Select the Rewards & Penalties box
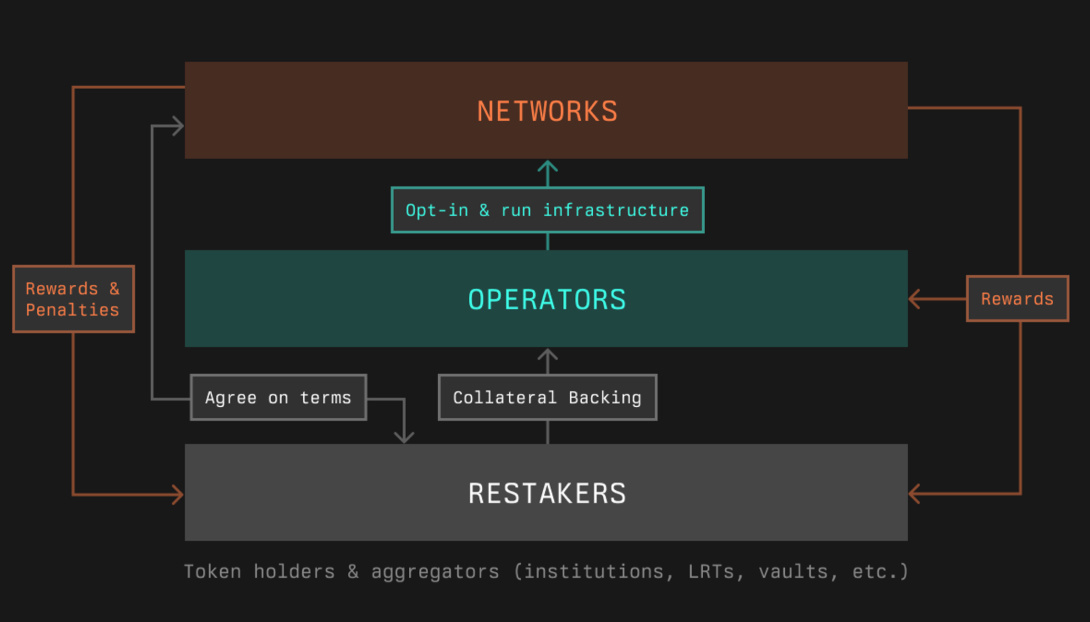The image size is (1090, 622). 73,299
